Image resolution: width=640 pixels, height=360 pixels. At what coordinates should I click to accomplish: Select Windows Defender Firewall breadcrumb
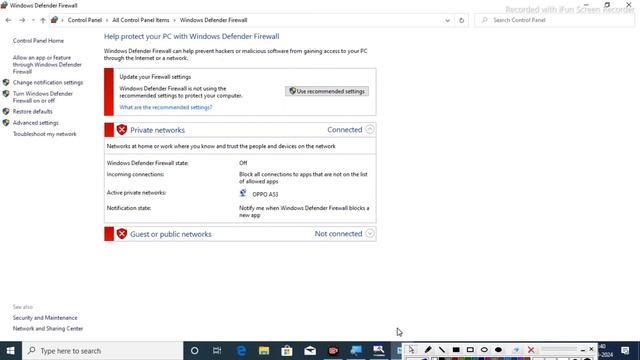(213, 20)
